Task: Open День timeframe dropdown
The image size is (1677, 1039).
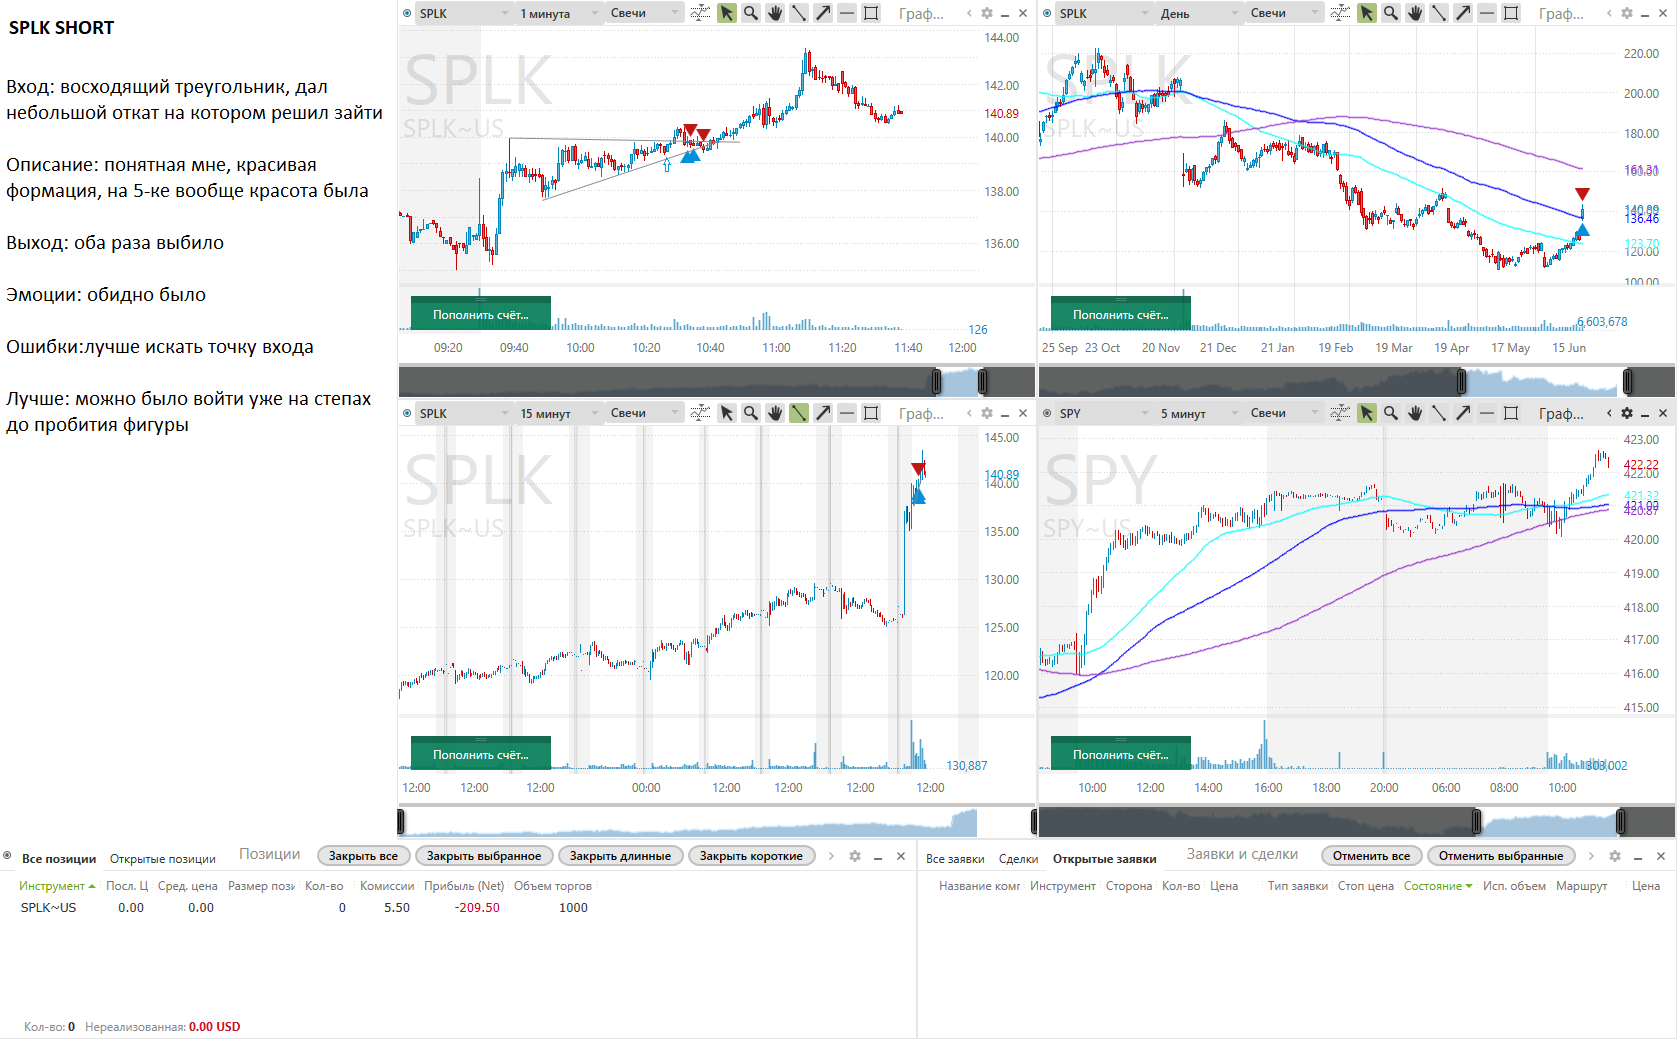Action: (1199, 13)
